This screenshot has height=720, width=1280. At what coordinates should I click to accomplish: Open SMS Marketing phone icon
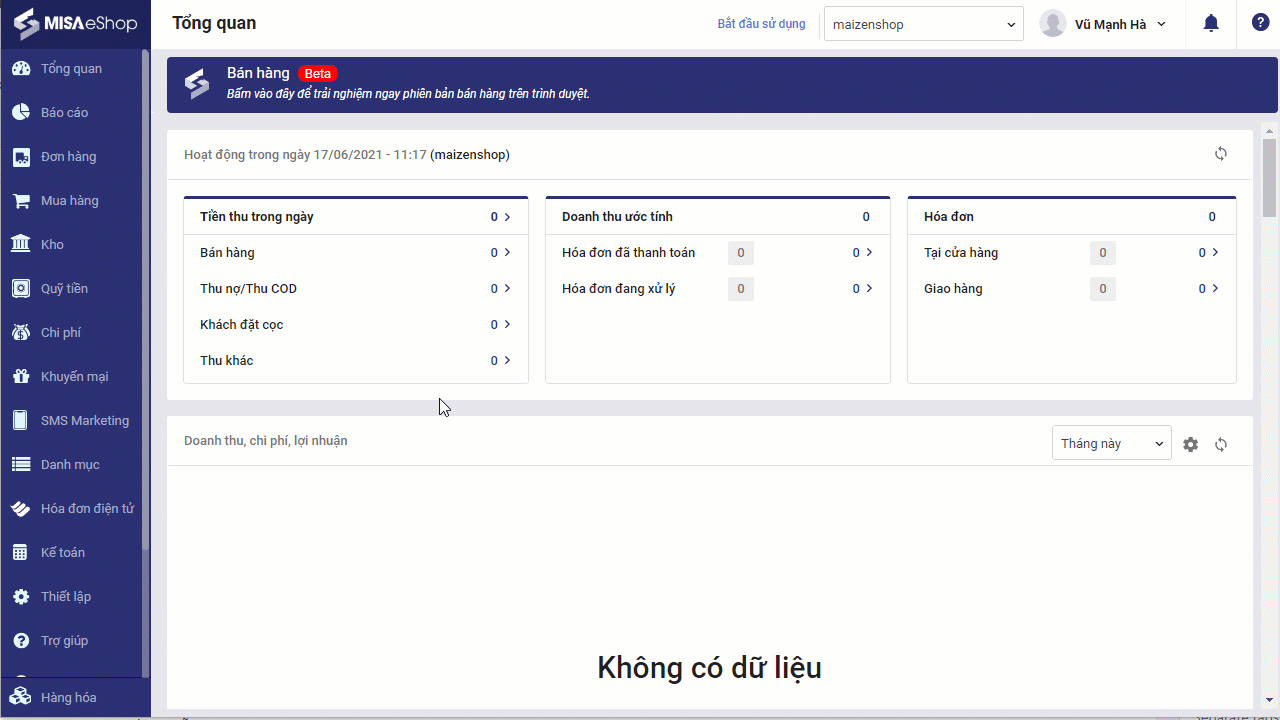[x=21, y=421]
